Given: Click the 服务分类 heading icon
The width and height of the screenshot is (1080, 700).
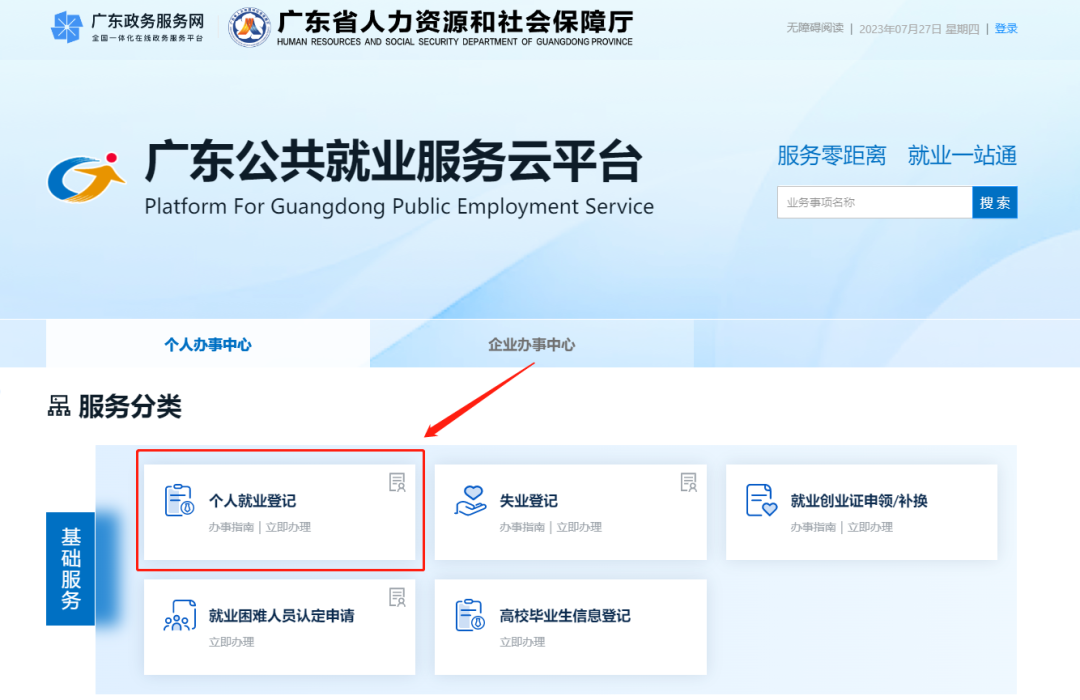Looking at the screenshot, I should click(59, 406).
